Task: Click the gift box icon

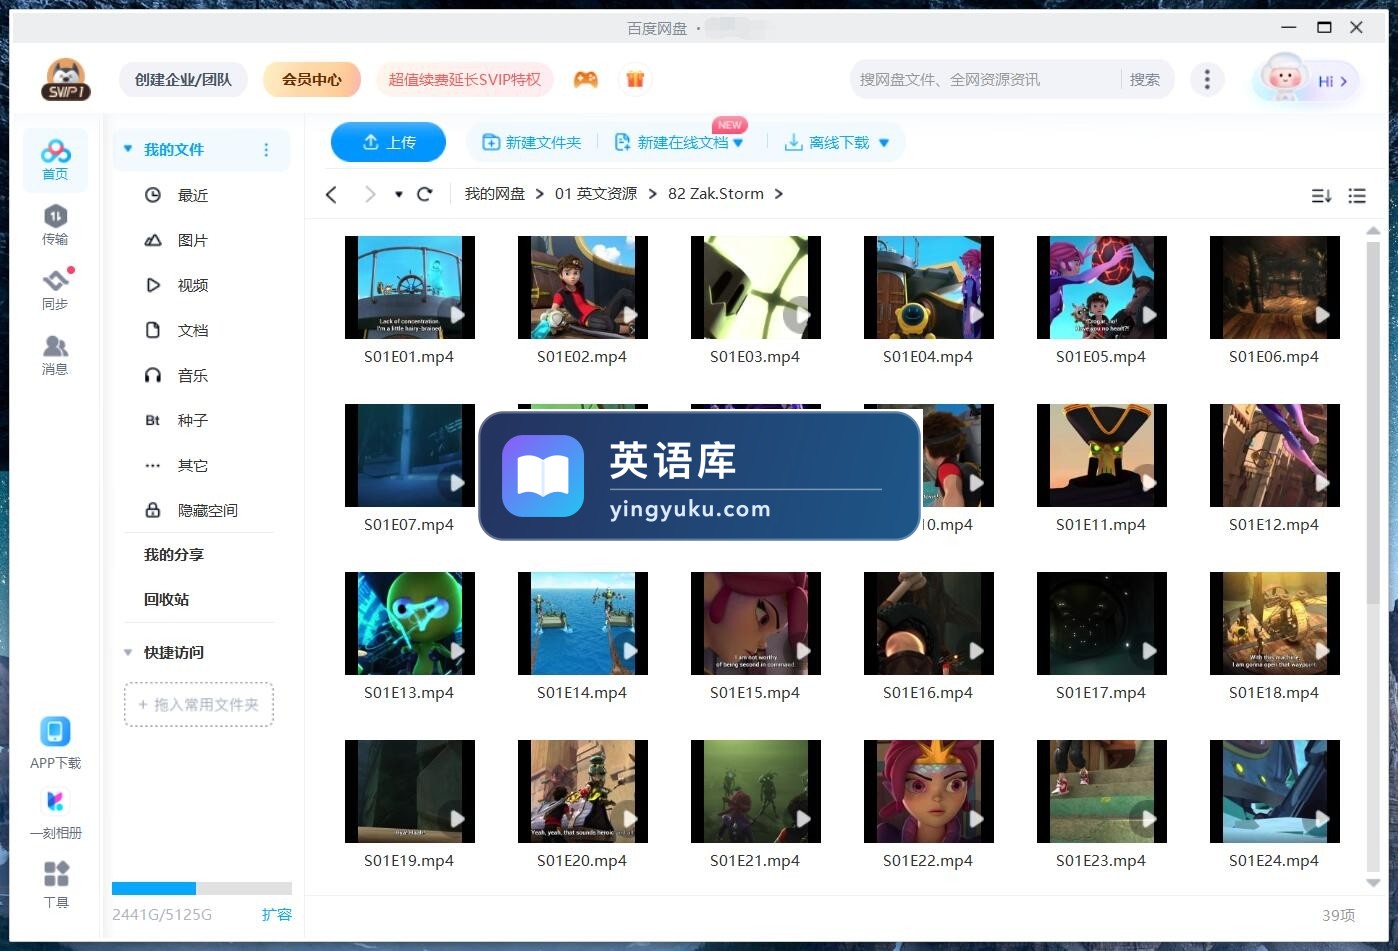Action: click(x=635, y=79)
